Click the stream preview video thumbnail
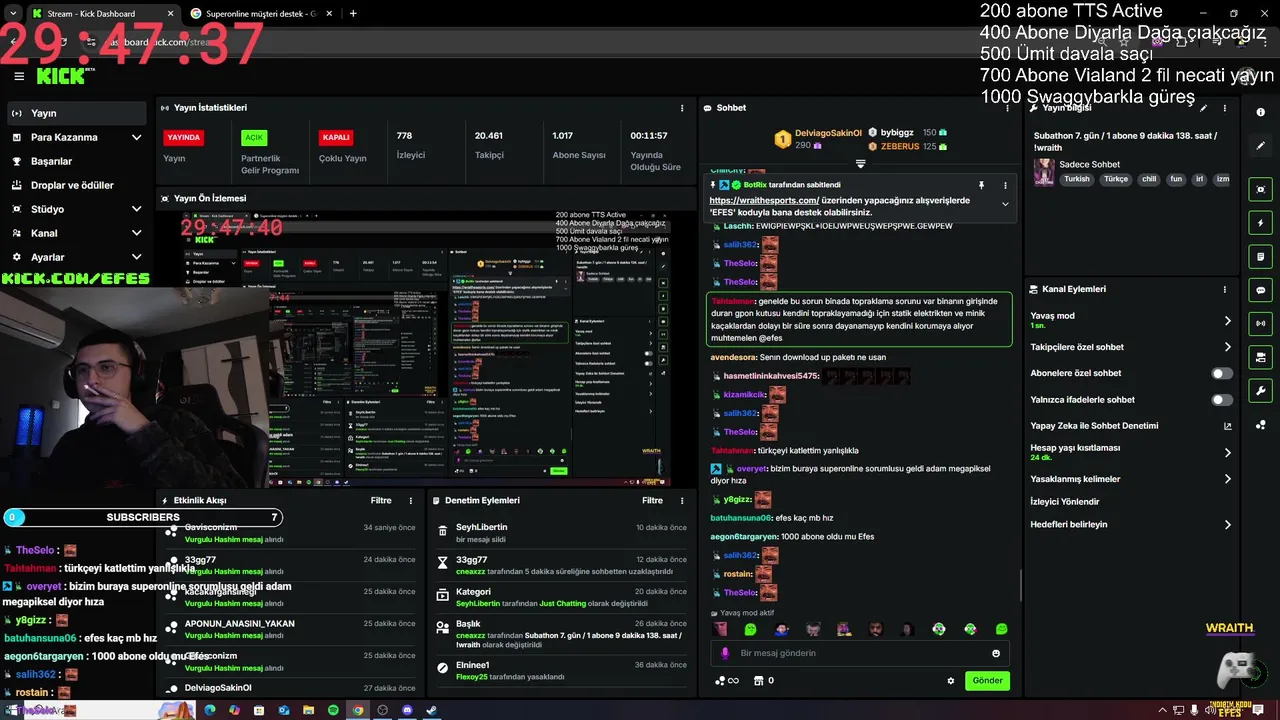 click(x=425, y=348)
